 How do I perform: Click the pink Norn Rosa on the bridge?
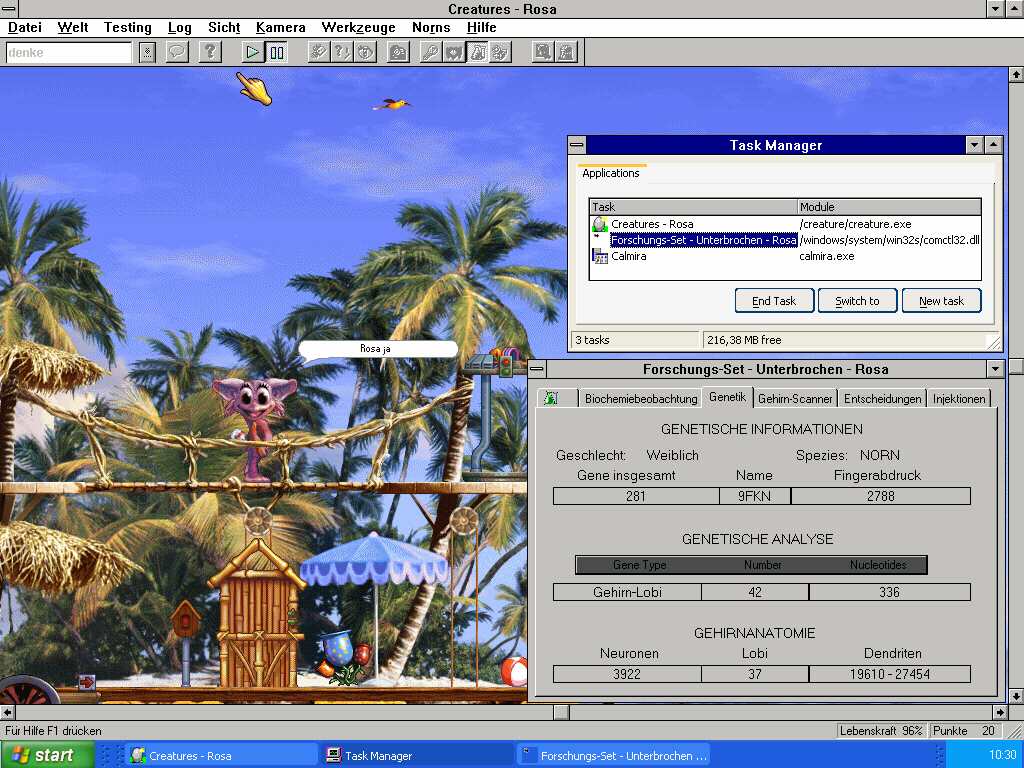pyautogui.click(x=255, y=426)
